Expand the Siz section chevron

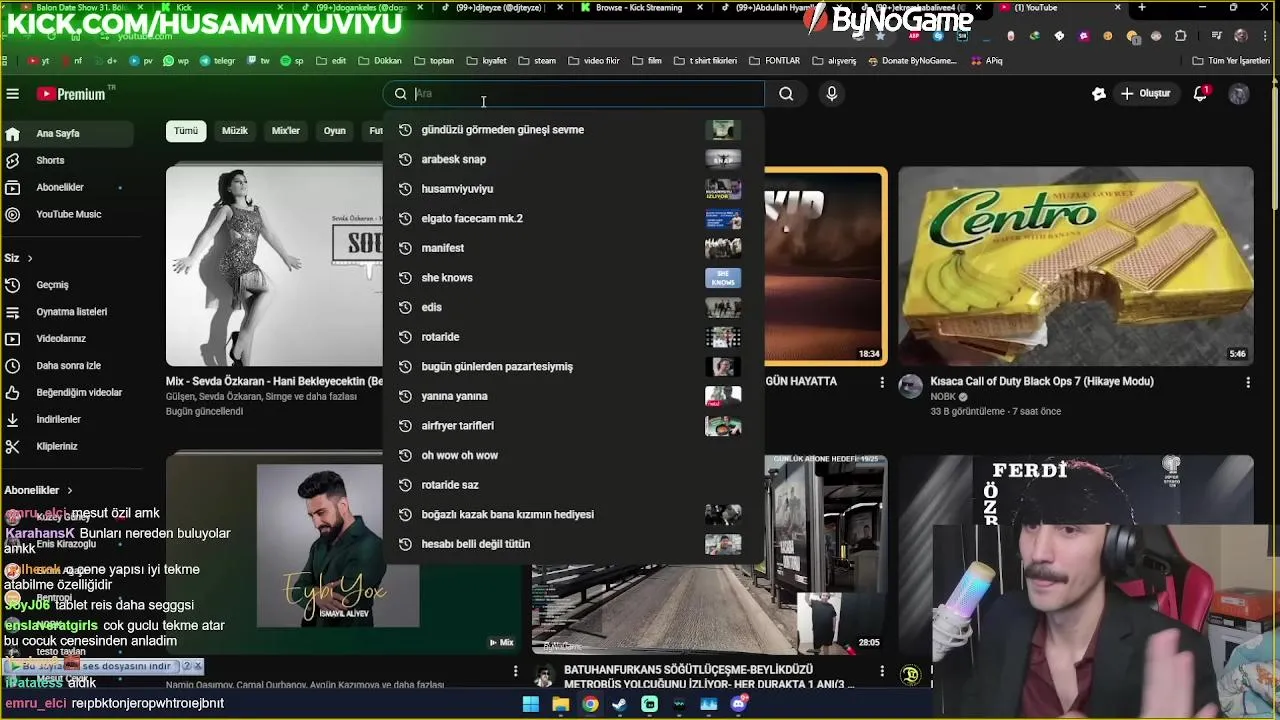click(x=30, y=258)
